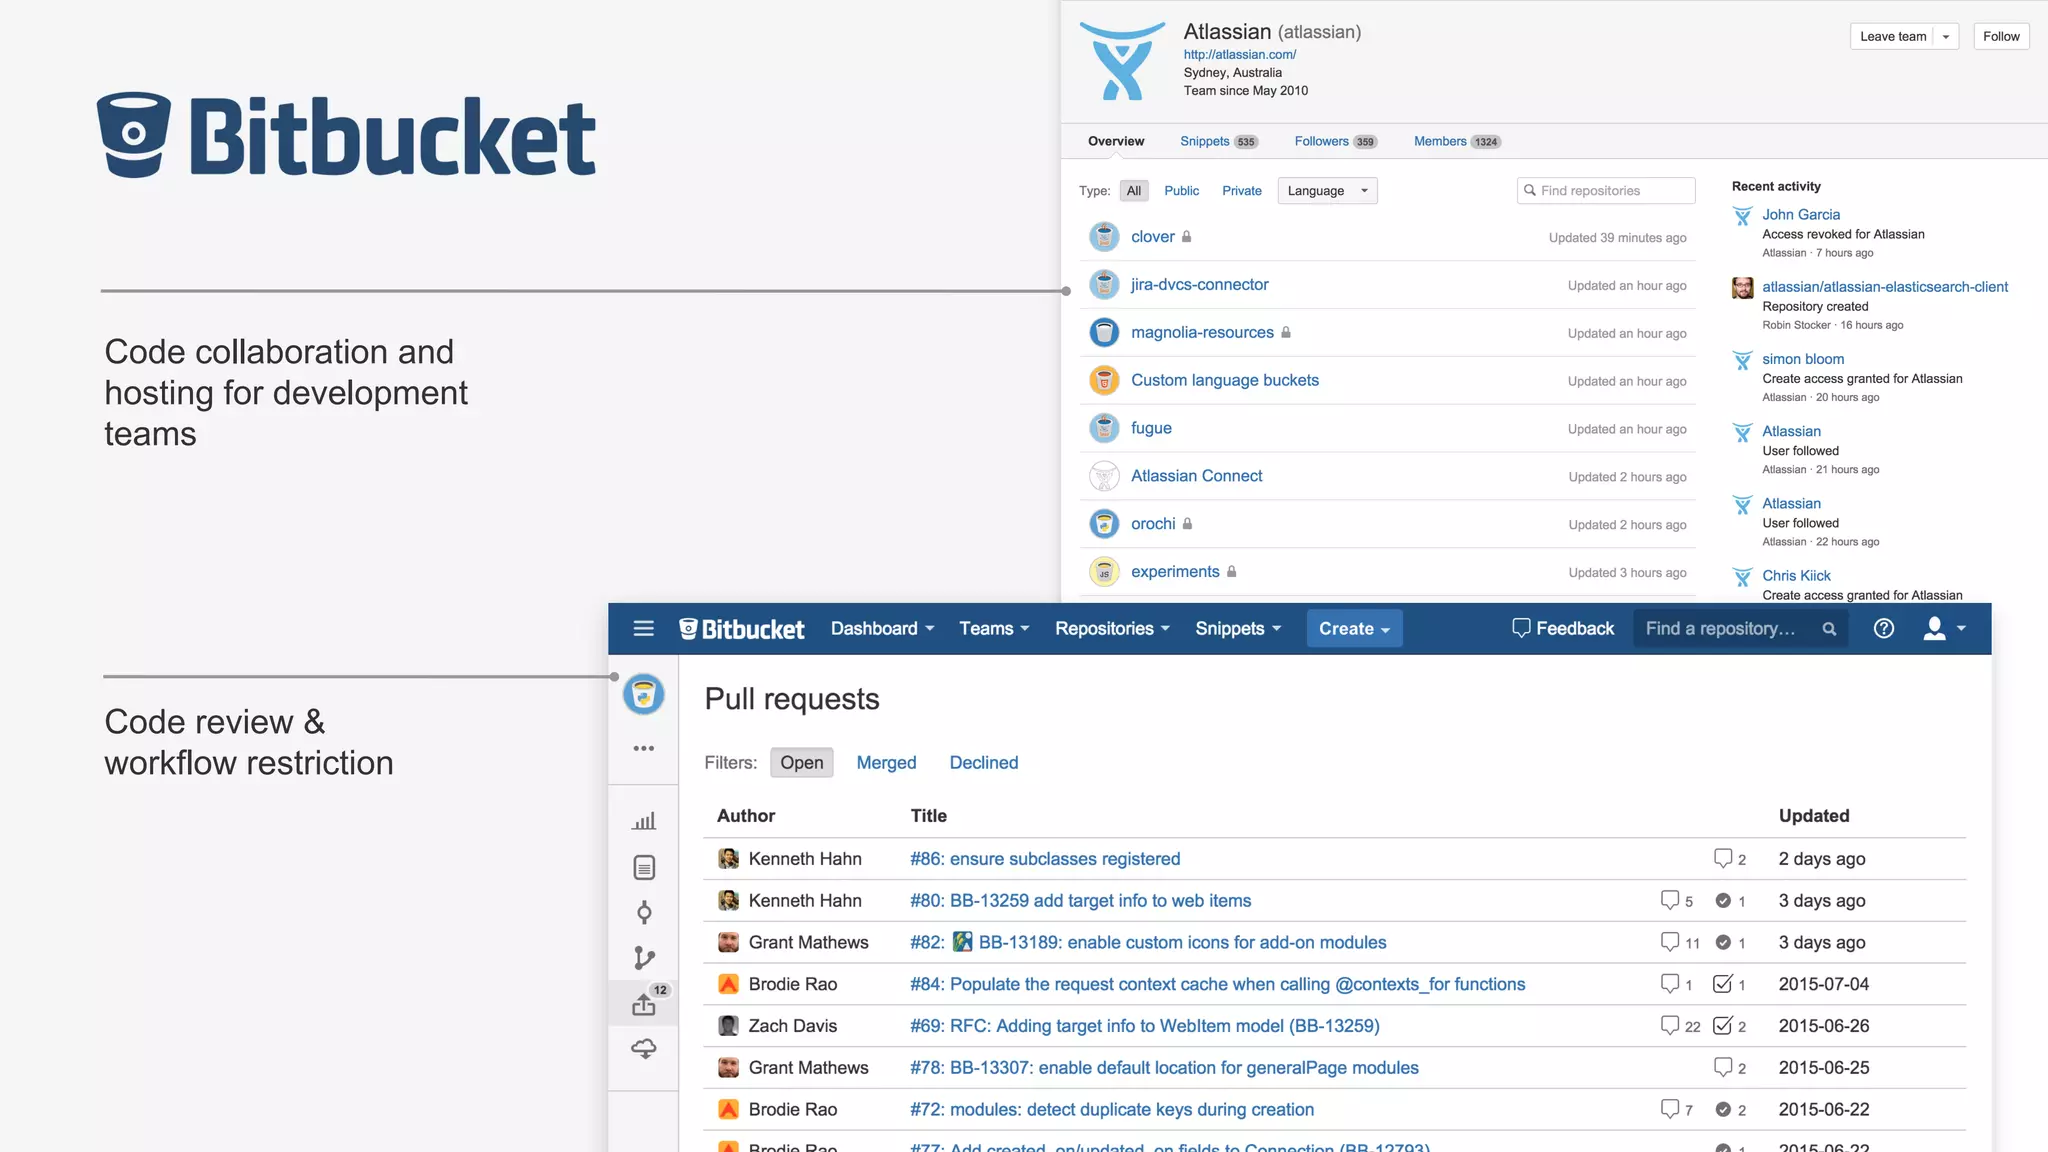Open the Create dropdown button
This screenshot has width=2048, height=1152.
pos(1354,629)
